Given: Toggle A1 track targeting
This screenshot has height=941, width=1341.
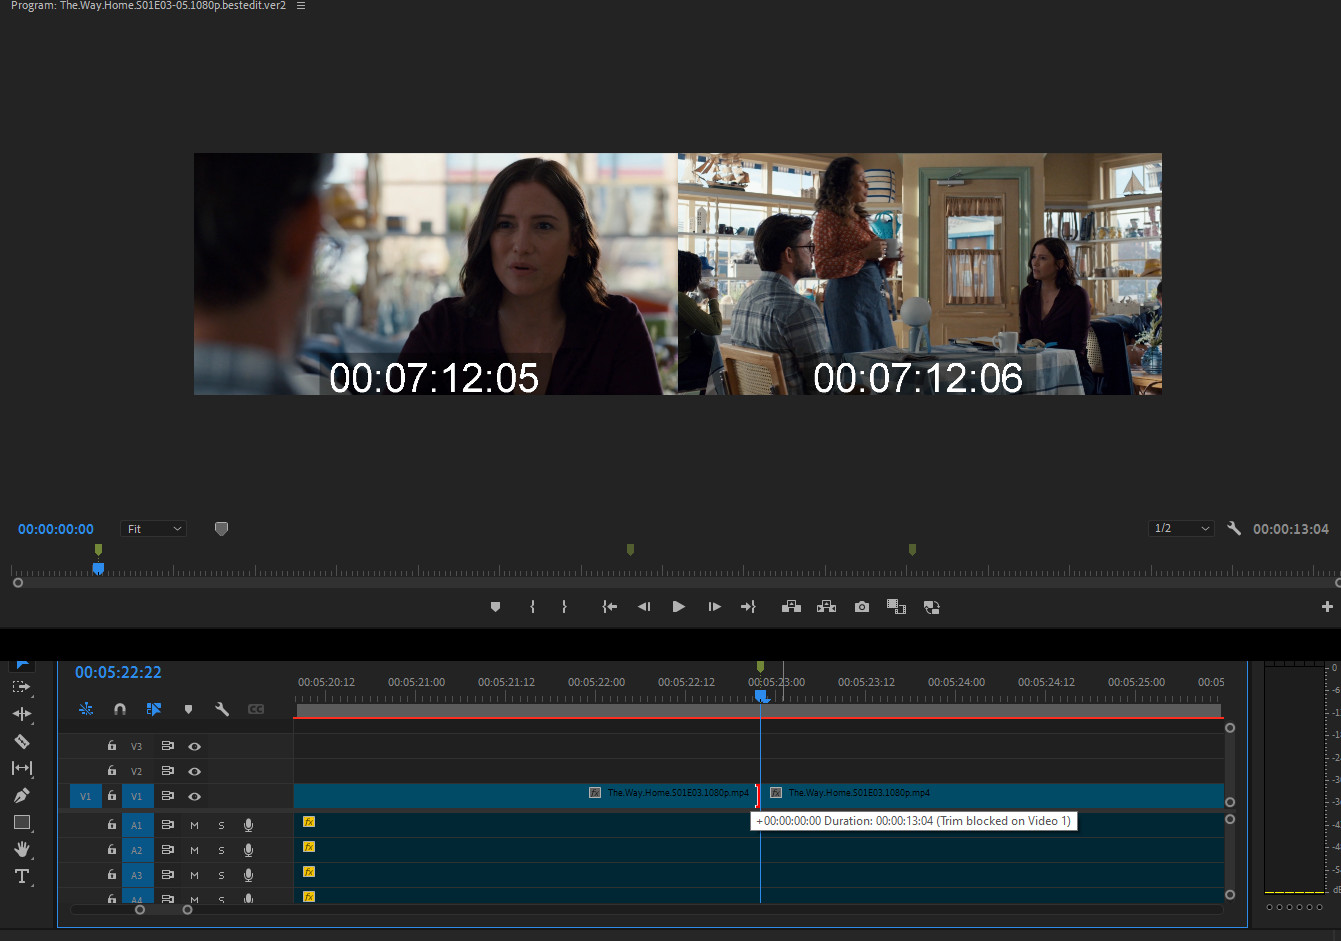Looking at the screenshot, I should click(x=137, y=825).
